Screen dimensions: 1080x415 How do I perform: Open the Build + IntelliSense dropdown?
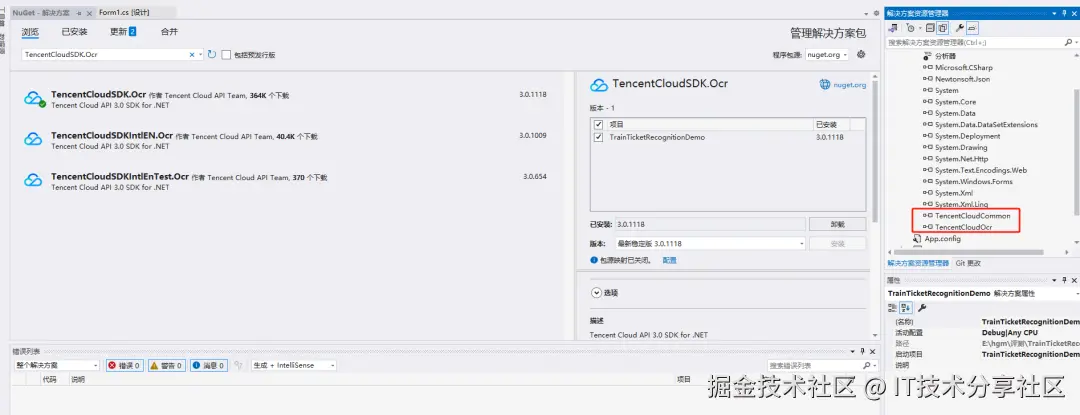(293, 365)
